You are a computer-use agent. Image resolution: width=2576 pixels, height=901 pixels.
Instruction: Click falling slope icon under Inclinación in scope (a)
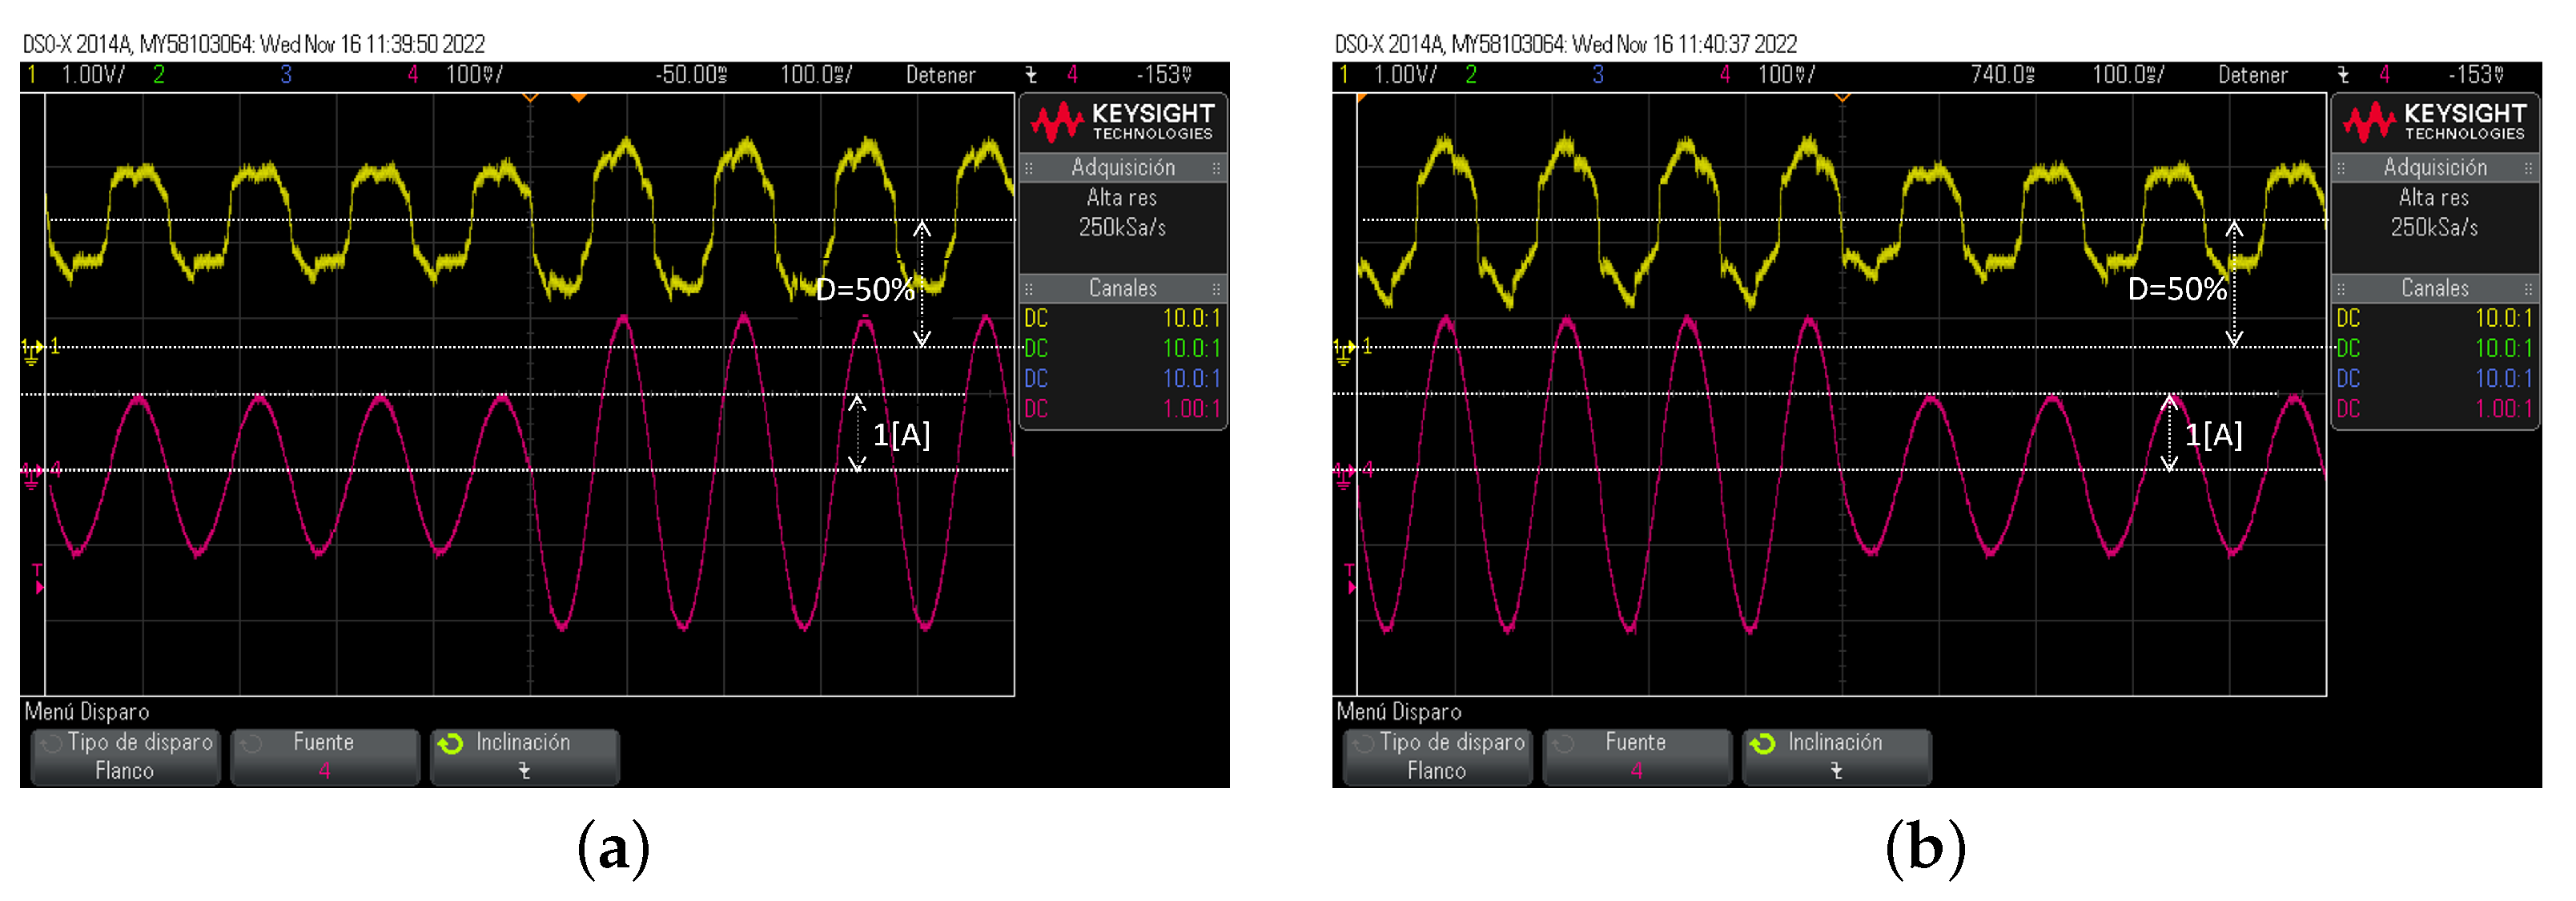coord(524,771)
